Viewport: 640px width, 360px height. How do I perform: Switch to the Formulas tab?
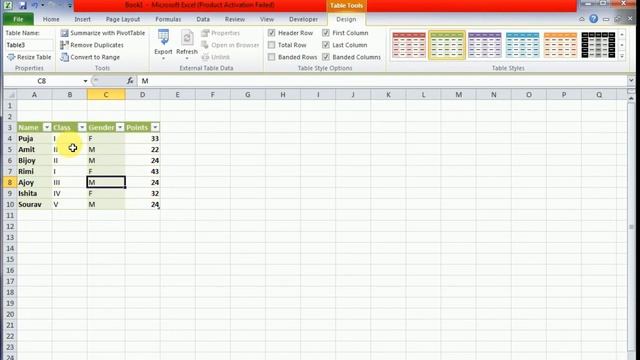168,19
